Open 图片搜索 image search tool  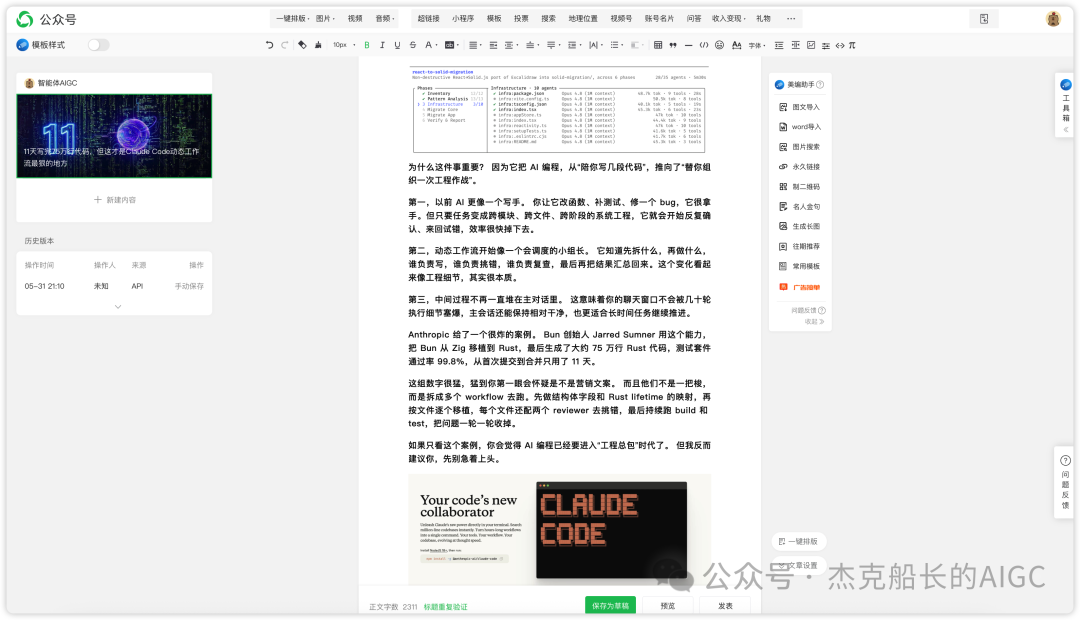click(800, 147)
